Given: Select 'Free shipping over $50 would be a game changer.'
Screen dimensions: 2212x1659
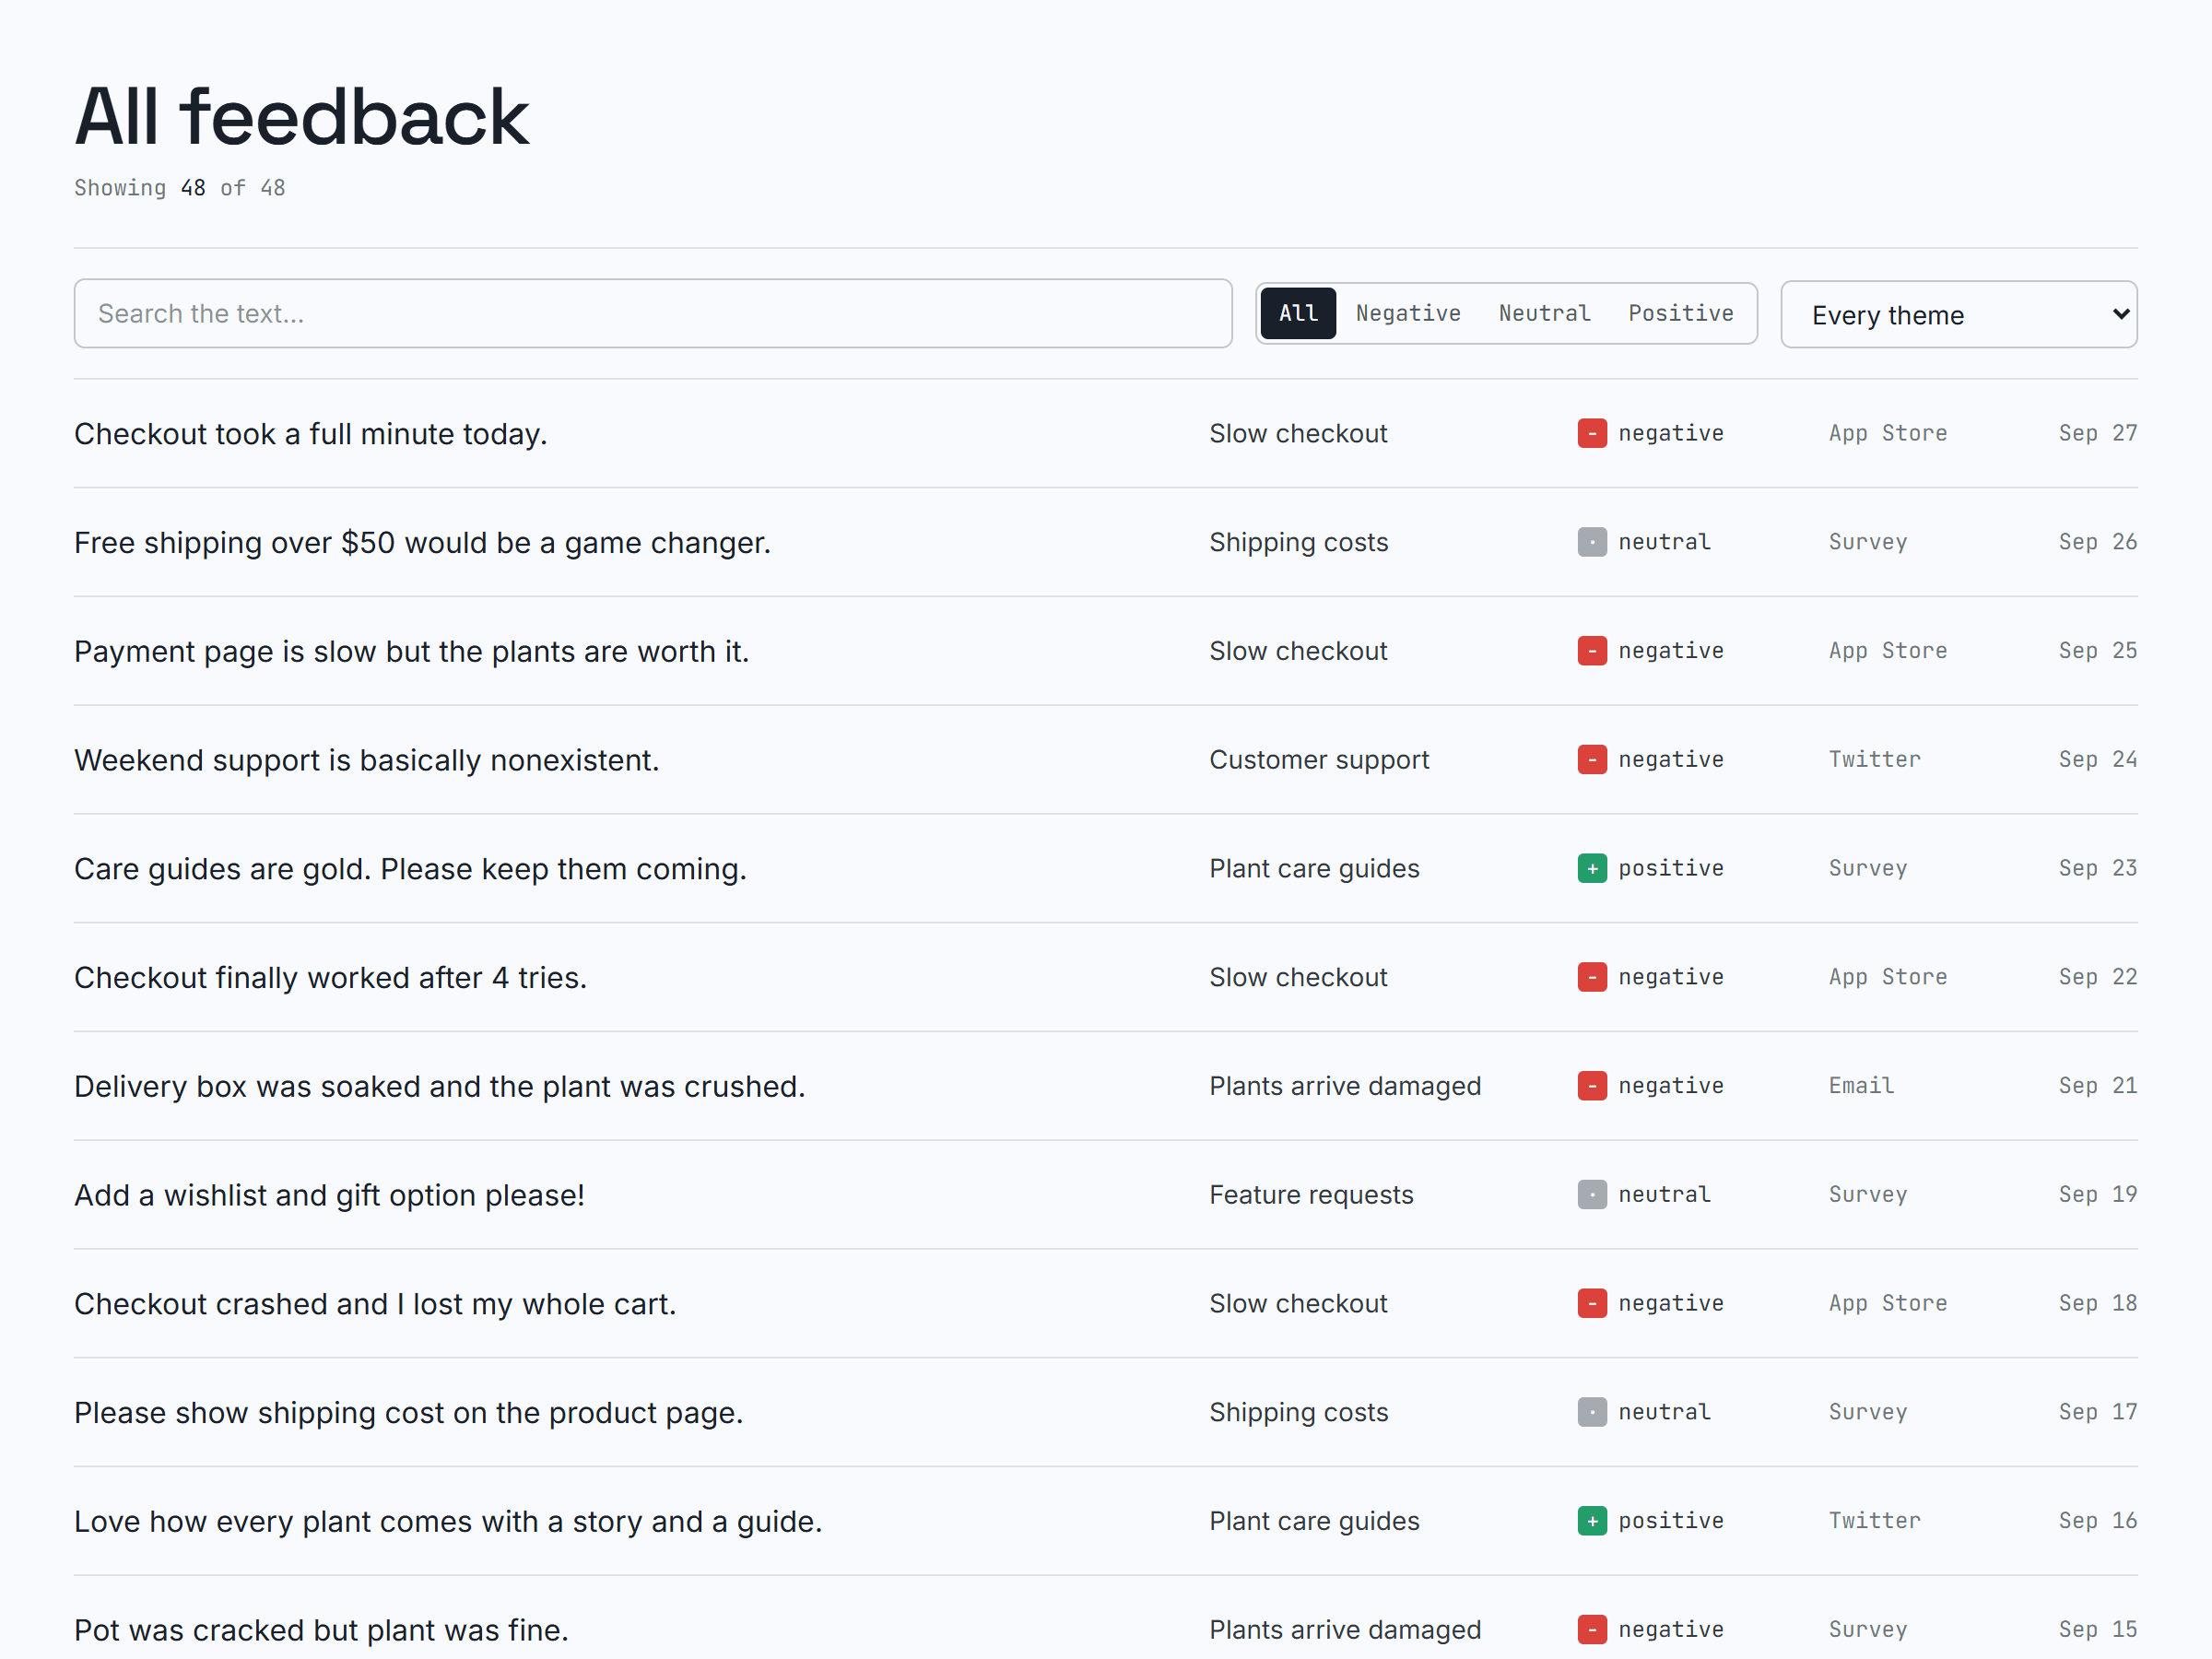Looking at the screenshot, I should (x=422, y=543).
